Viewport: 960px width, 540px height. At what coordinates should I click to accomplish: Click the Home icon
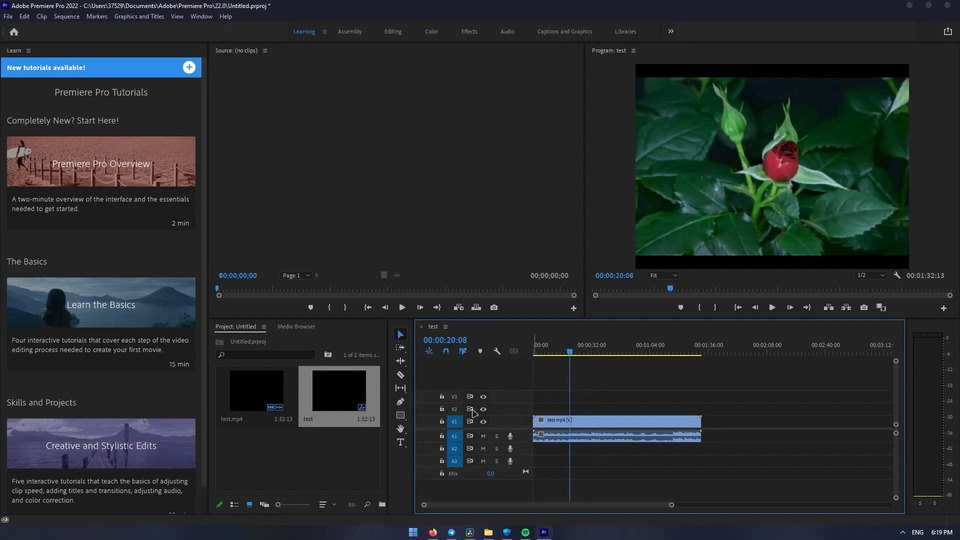tap(14, 32)
